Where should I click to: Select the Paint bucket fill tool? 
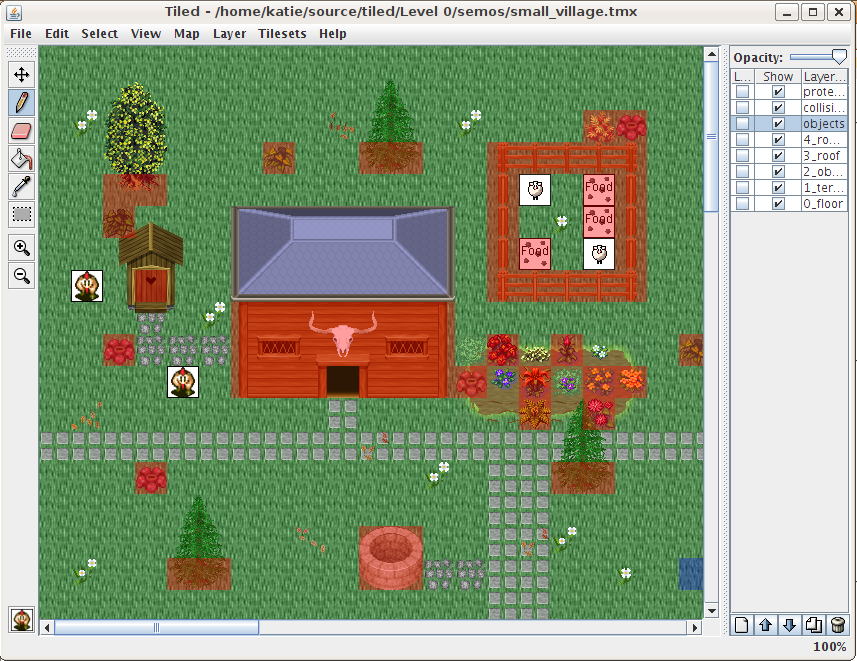pyautogui.click(x=21, y=158)
